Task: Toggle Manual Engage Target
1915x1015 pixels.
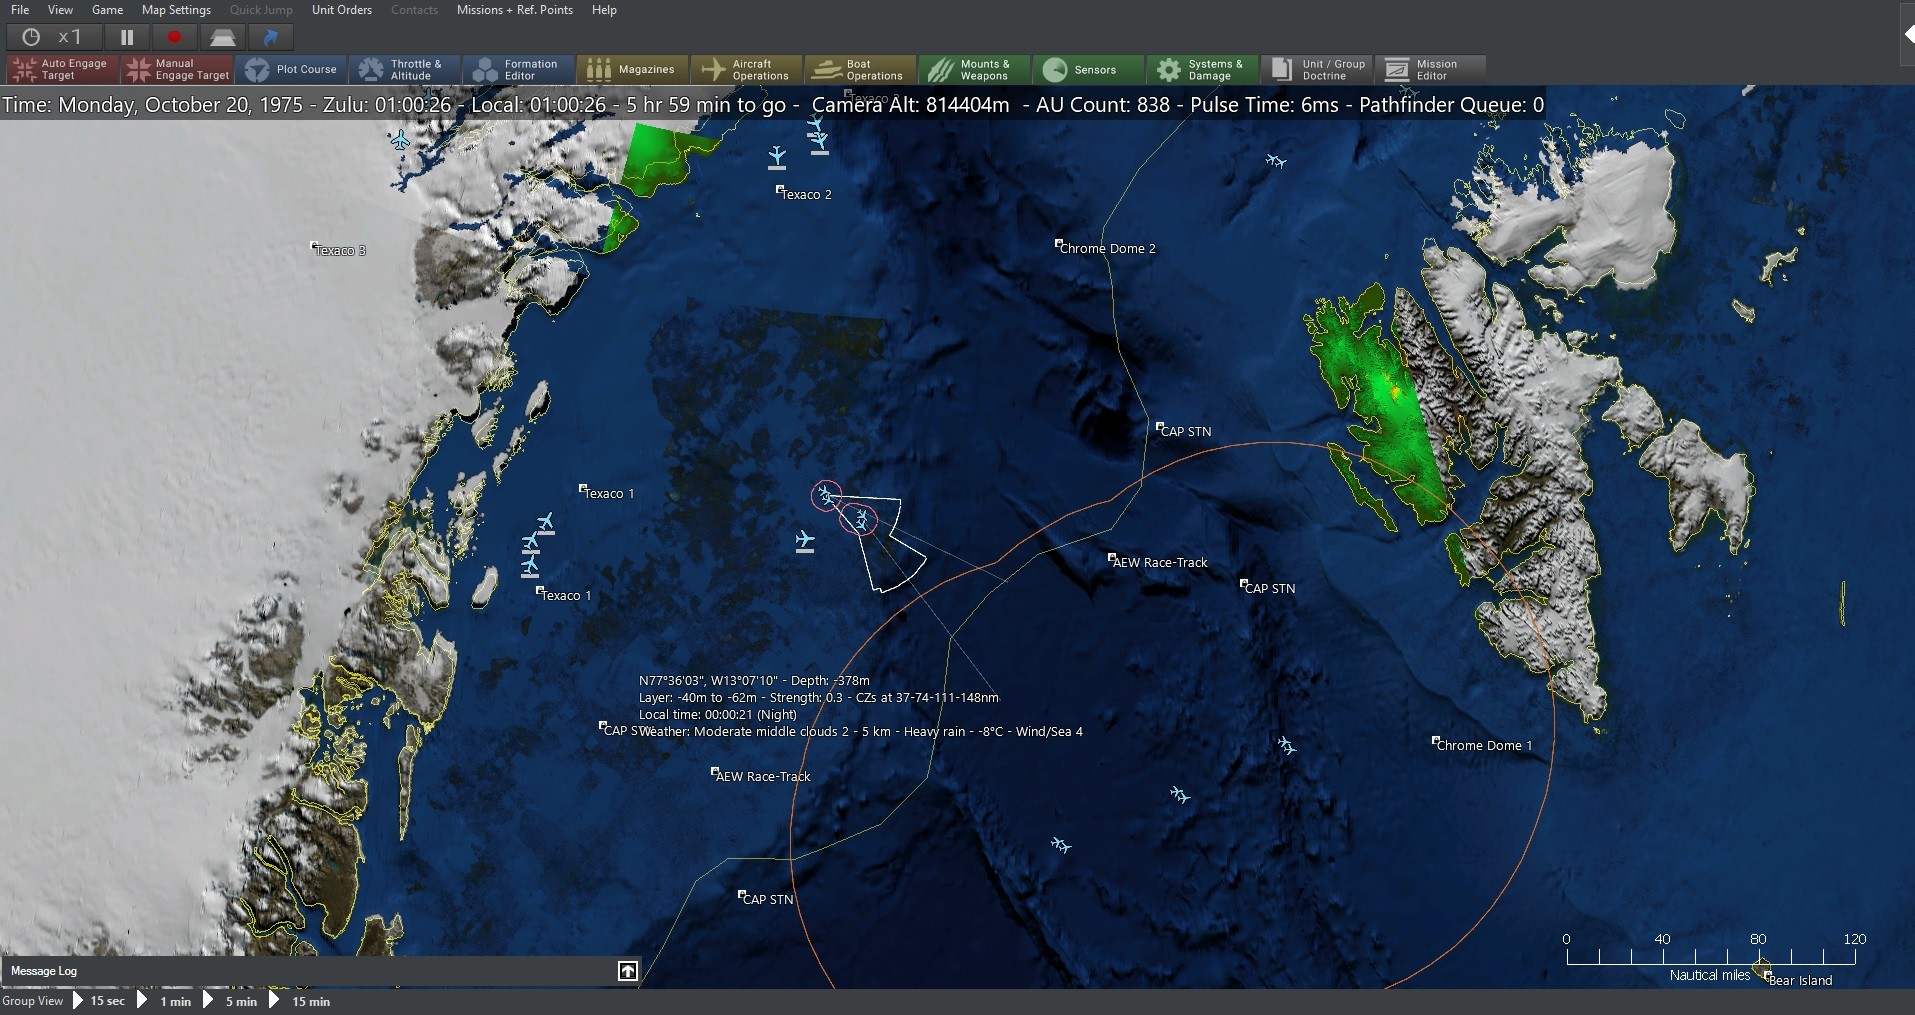Action: 177,69
